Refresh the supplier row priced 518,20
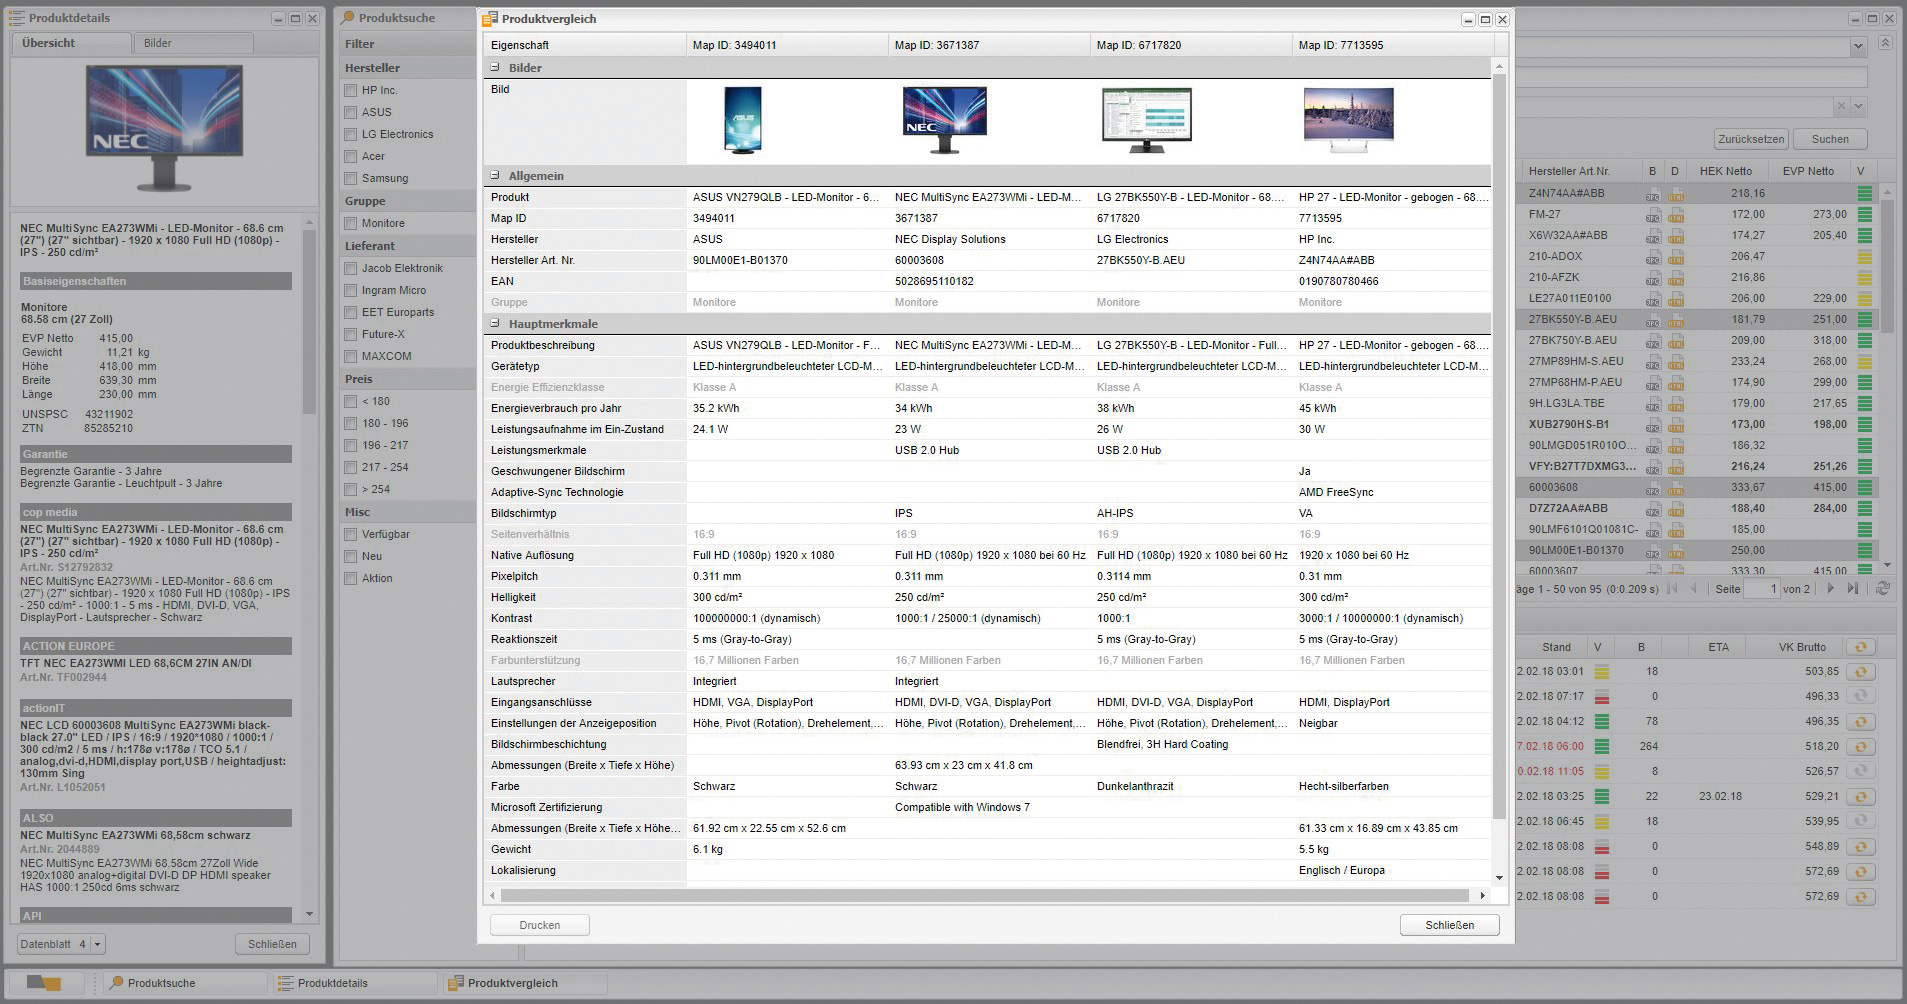Screen dimensions: 1907x1004 (1860, 747)
